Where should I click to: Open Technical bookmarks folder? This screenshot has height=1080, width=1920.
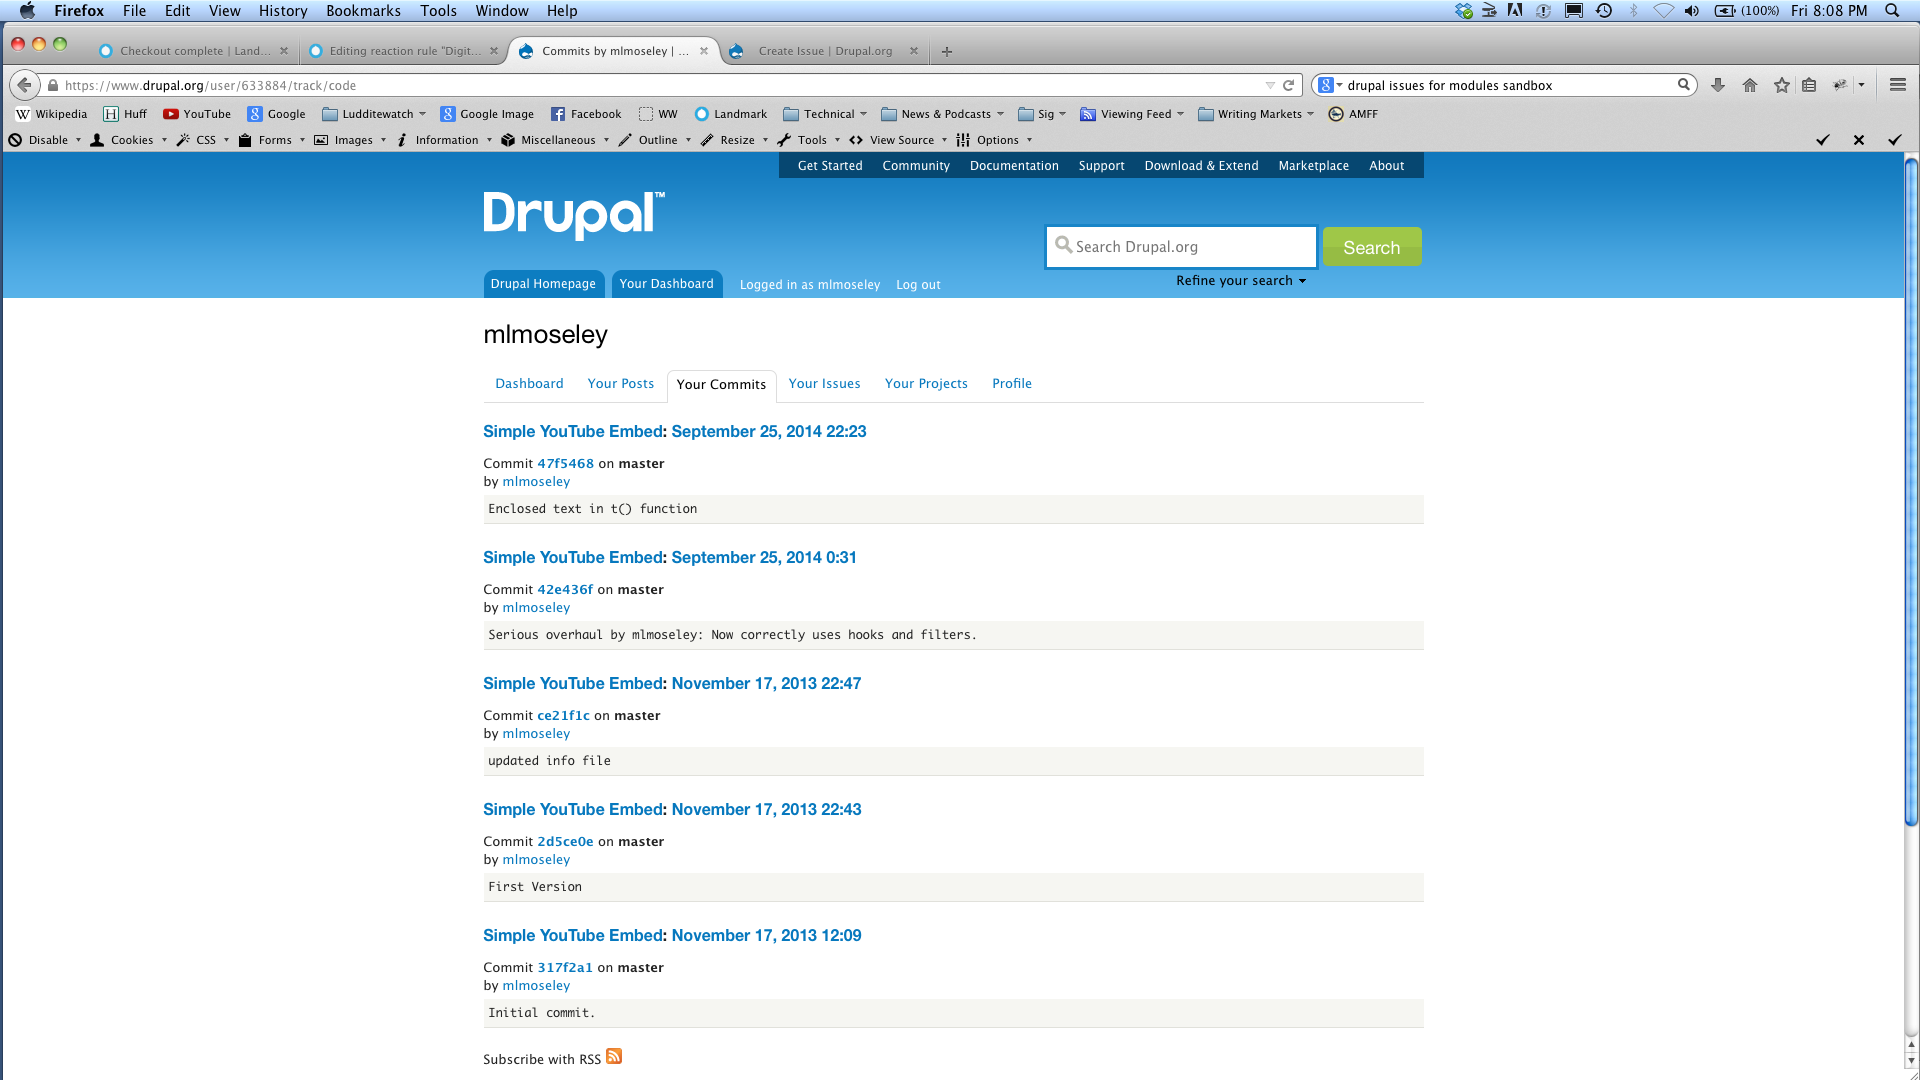825,114
